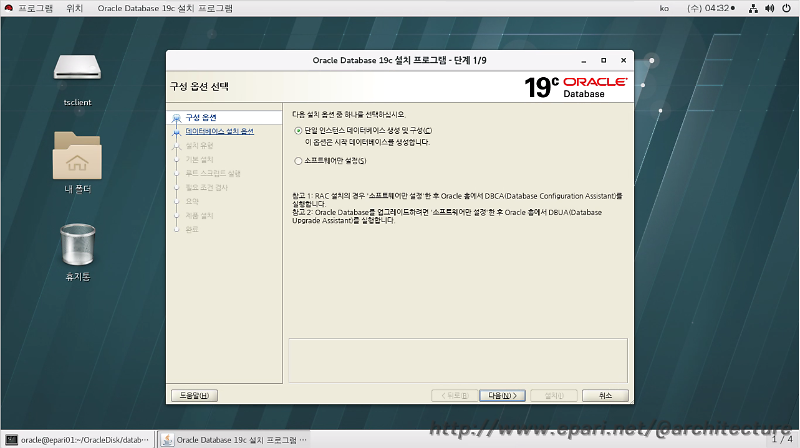Open the clock showing (수) 04:32
This screenshot has width=800, height=448.
coord(711,8)
